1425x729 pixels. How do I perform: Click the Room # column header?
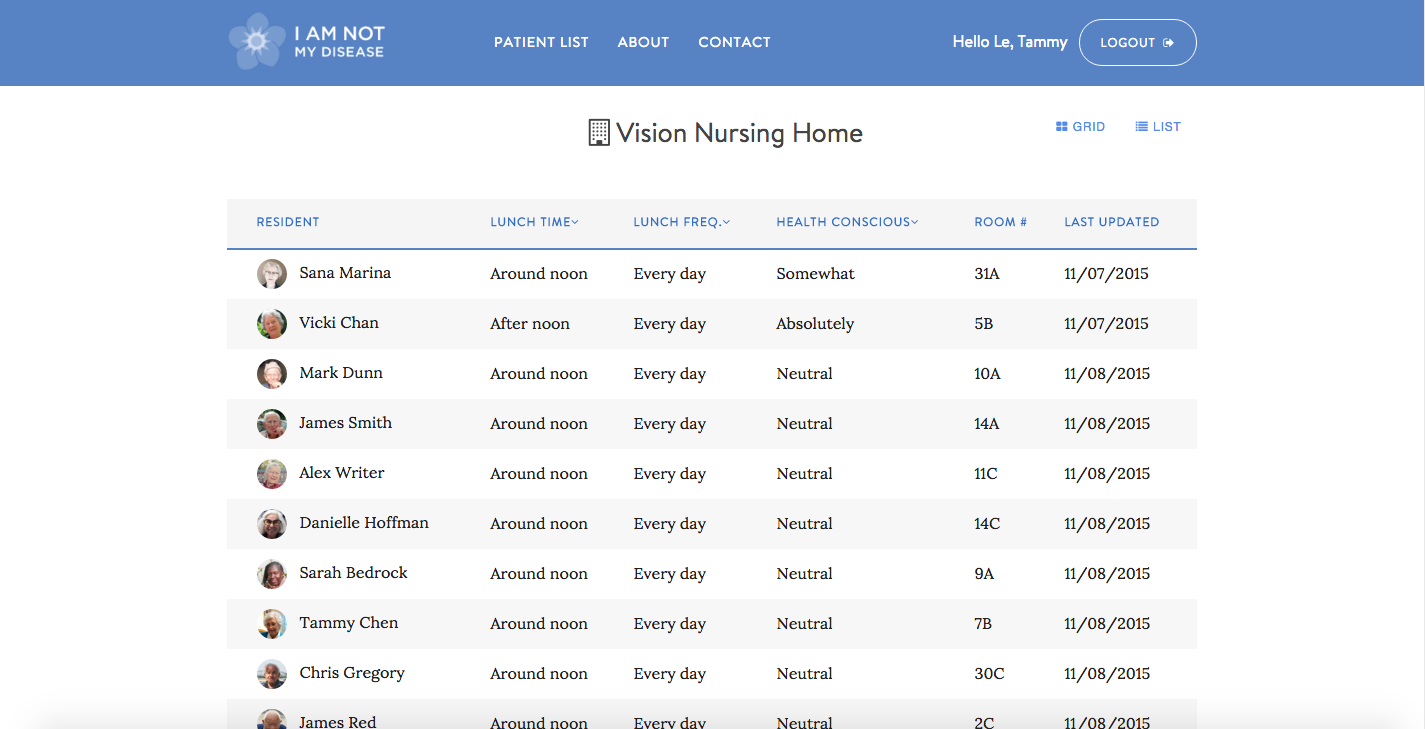1001,222
